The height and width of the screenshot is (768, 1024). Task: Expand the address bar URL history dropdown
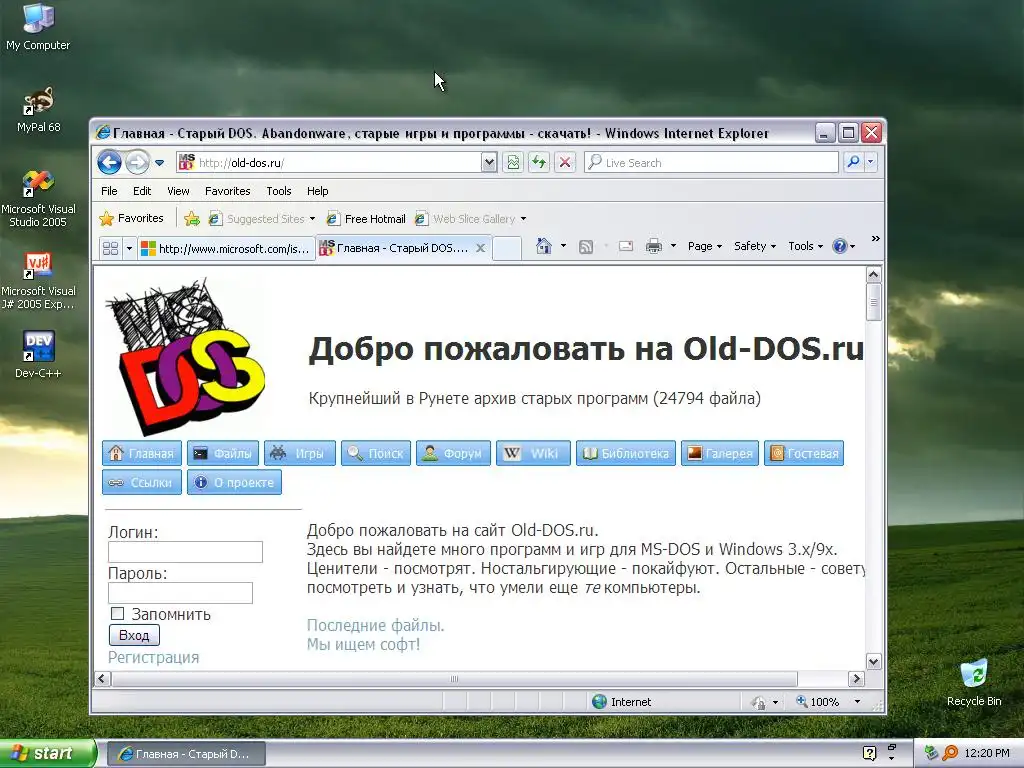coord(489,163)
